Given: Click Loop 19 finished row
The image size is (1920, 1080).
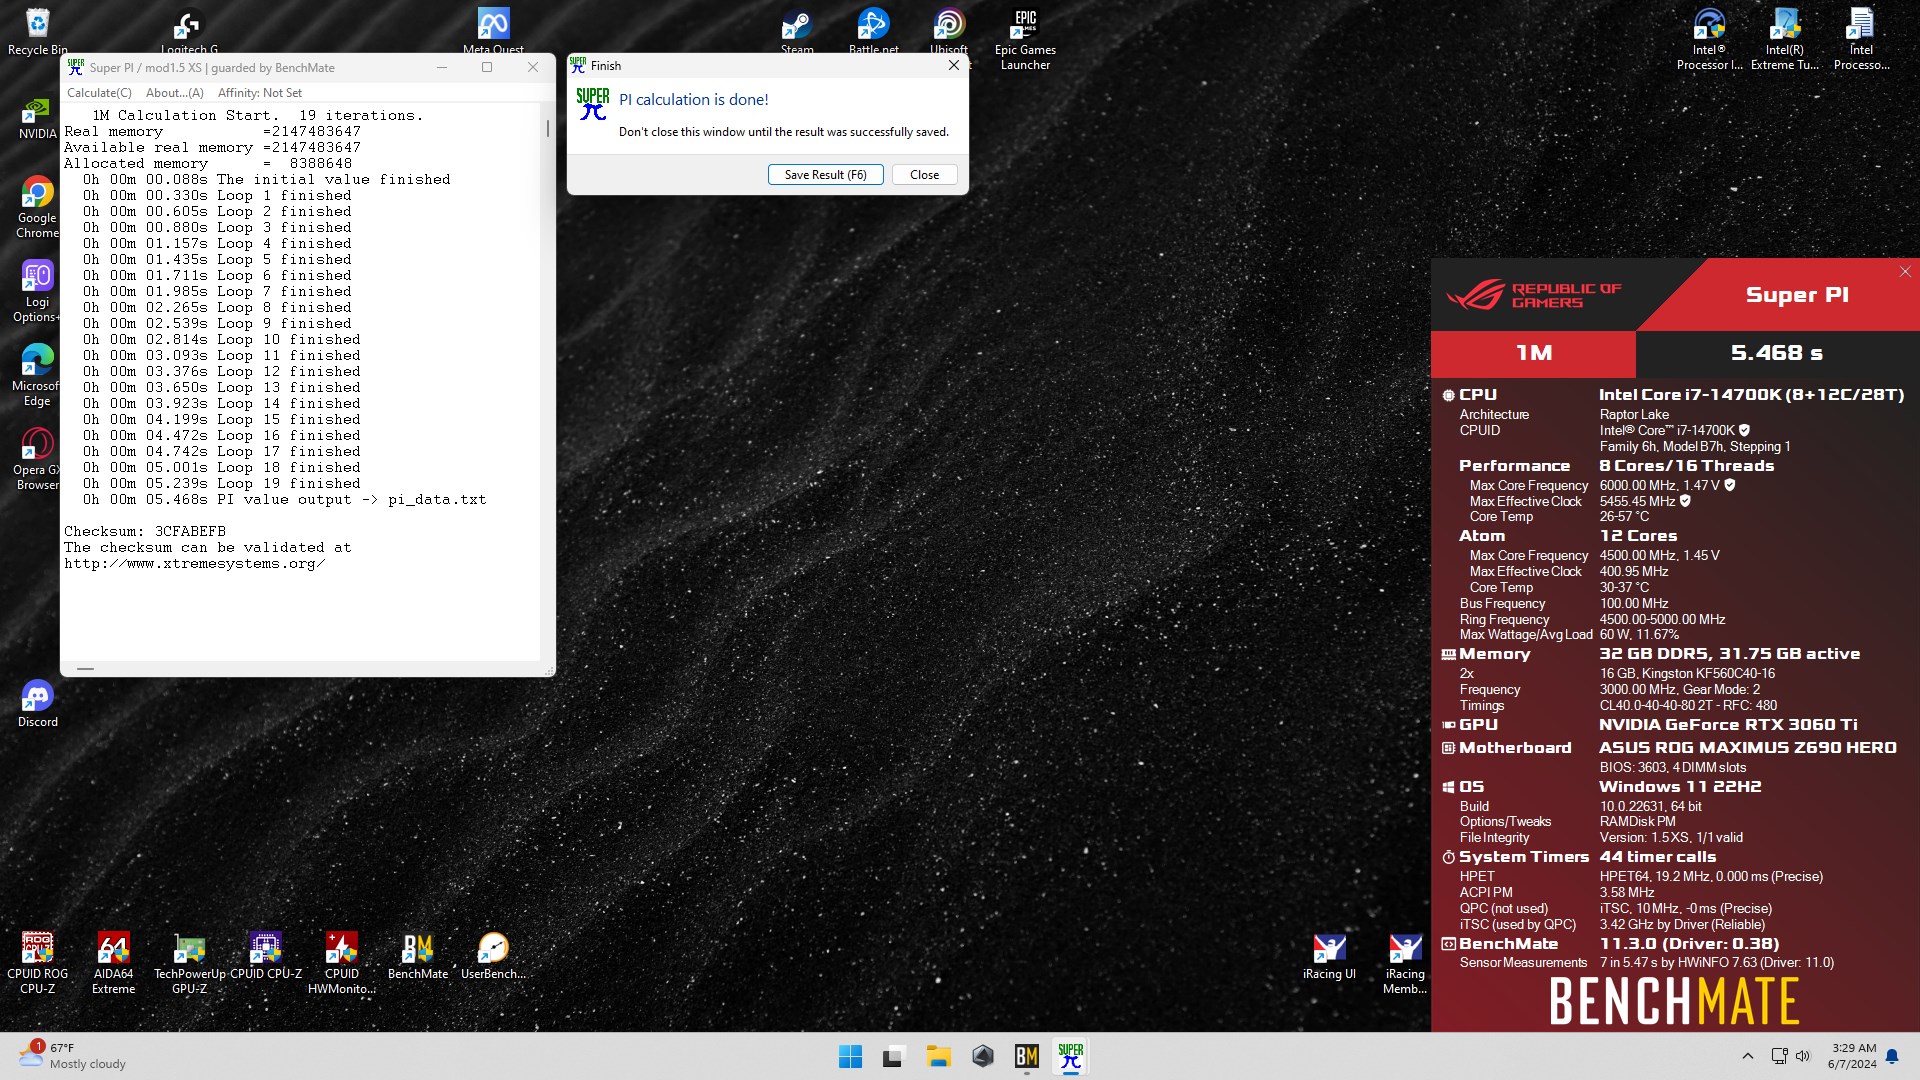Looking at the screenshot, I should pyautogui.click(x=222, y=483).
